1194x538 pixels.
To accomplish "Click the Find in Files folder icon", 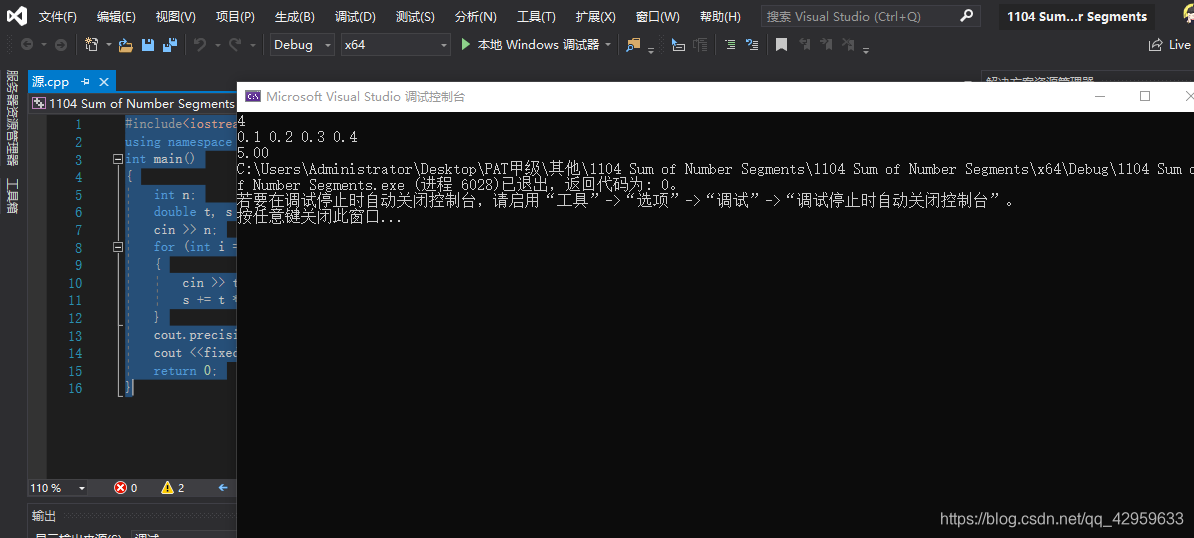I will click(633, 45).
